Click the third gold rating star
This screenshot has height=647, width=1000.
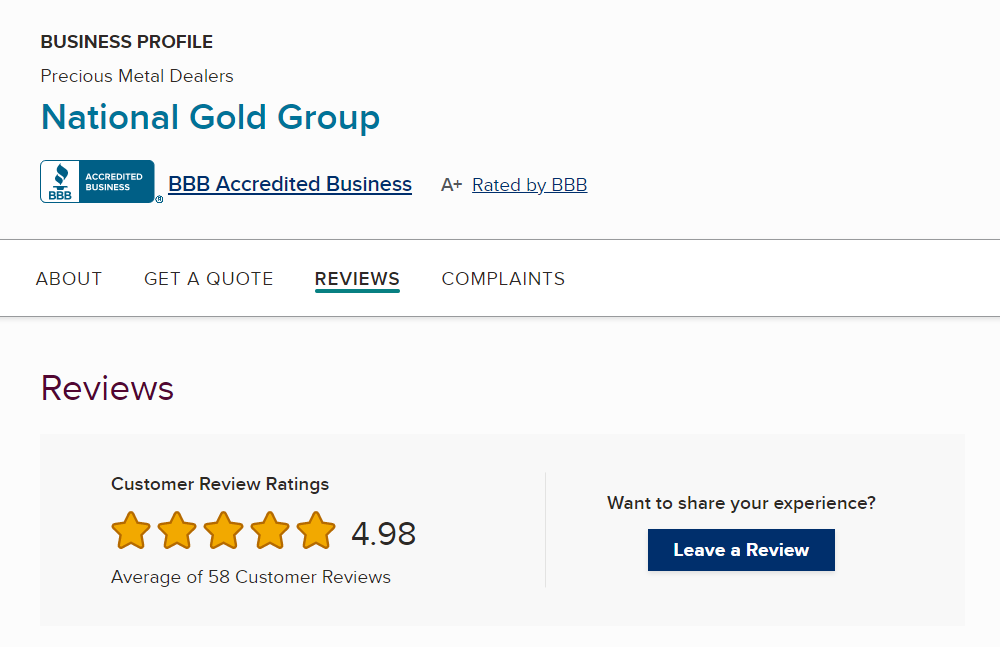pos(223,531)
